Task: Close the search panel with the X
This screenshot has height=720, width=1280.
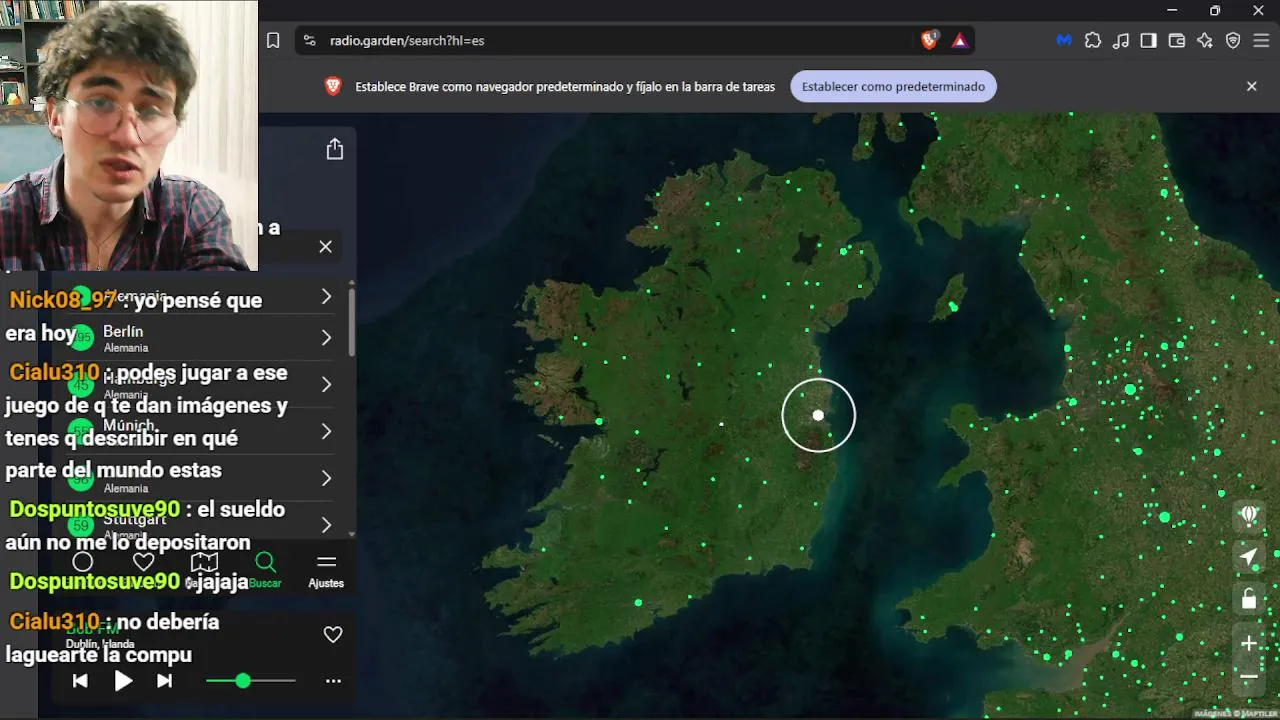Action: pos(325,246)
